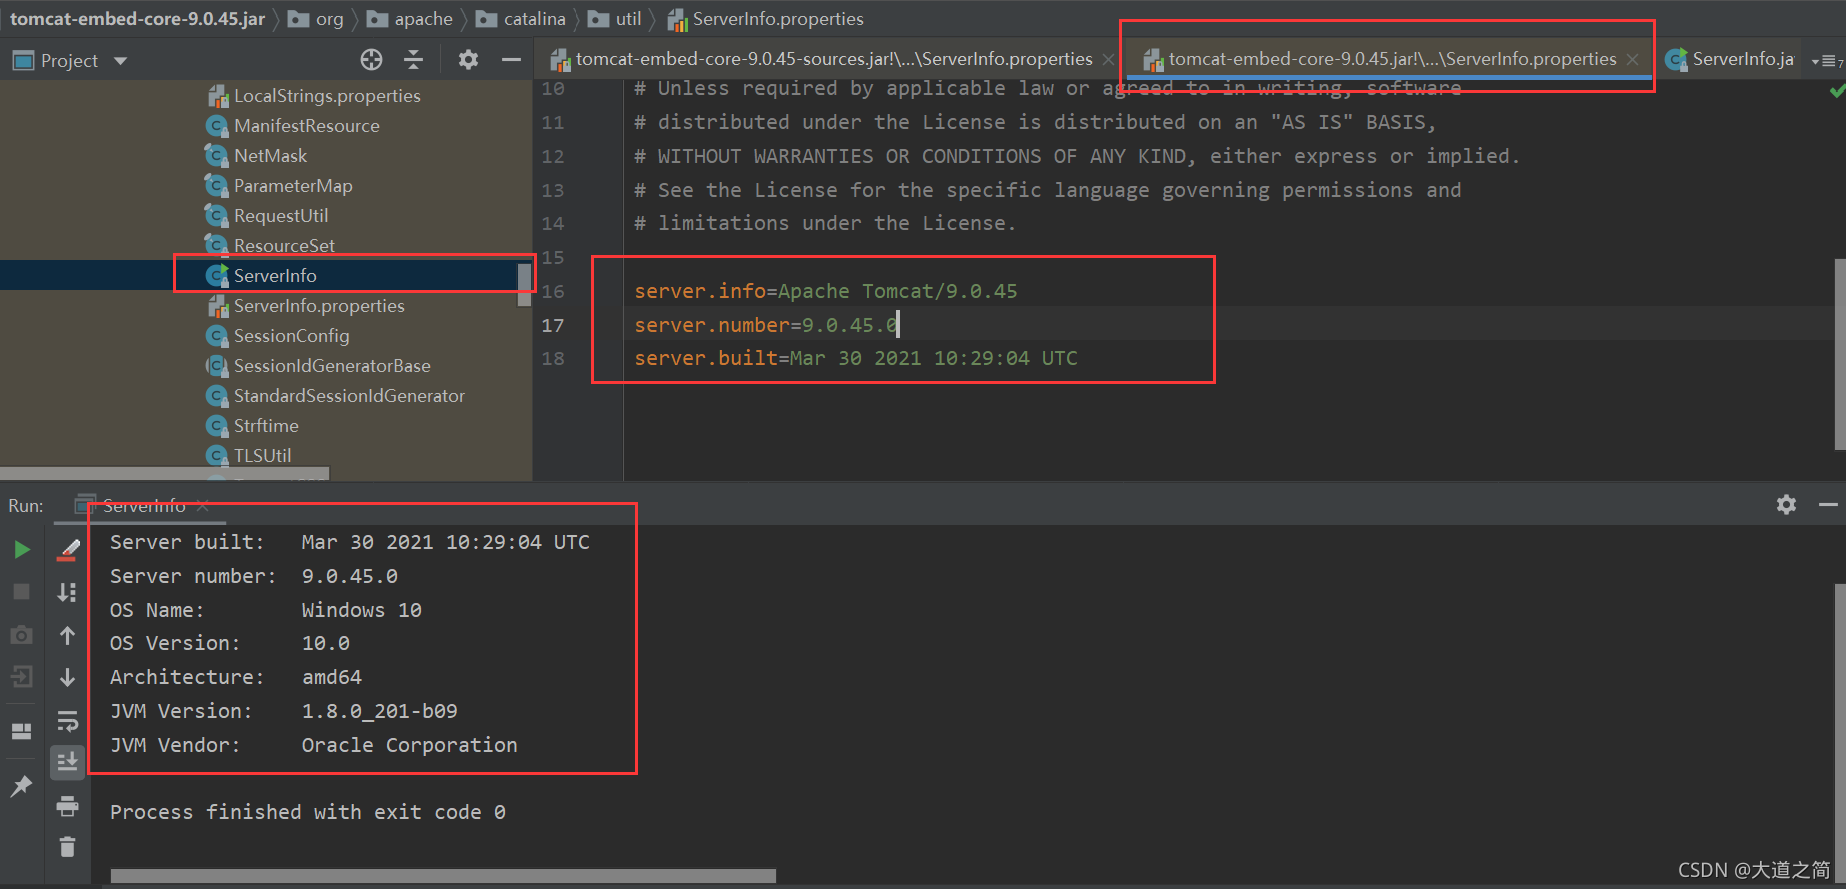Click the editor vertical scrollbar
The width and height of the screenshot is (1846, 889).
[1840, 354]
